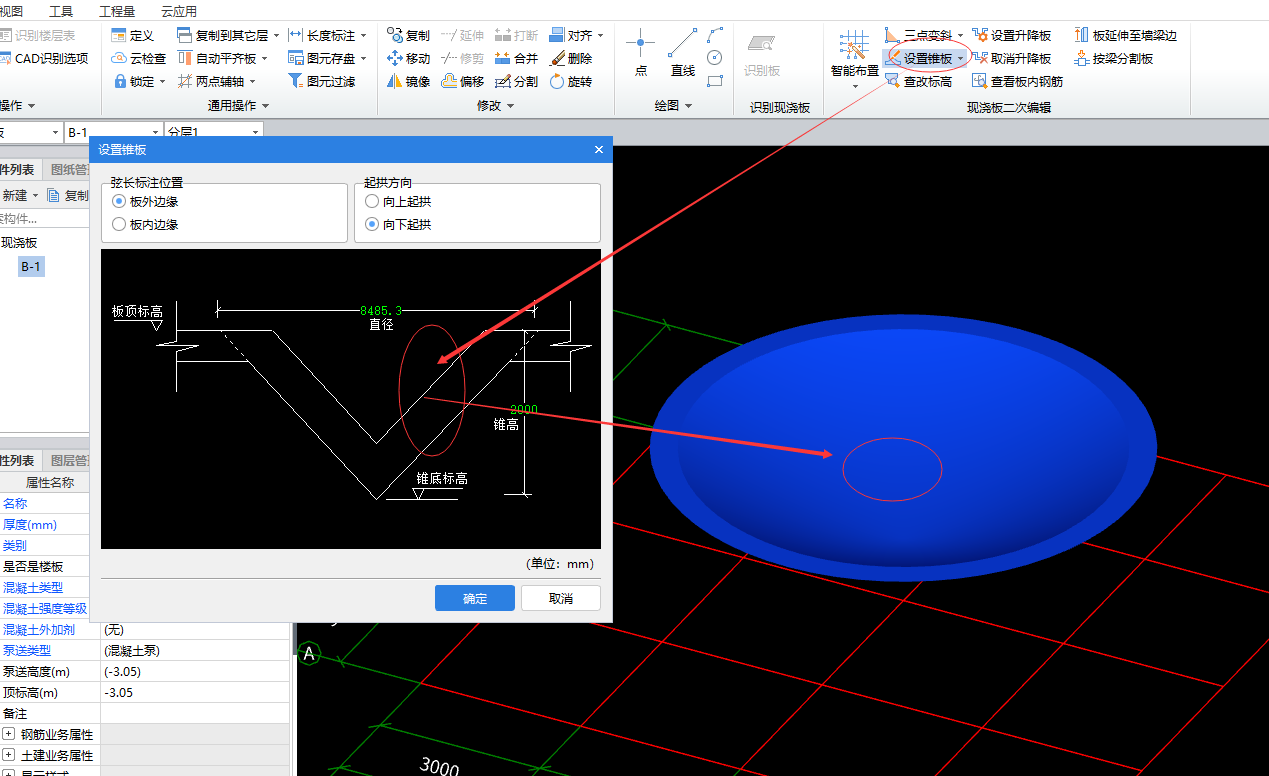Viewport: 1269px width, 776px height.
Task: Select the 分割 split tool
Action: pos(516,81)
